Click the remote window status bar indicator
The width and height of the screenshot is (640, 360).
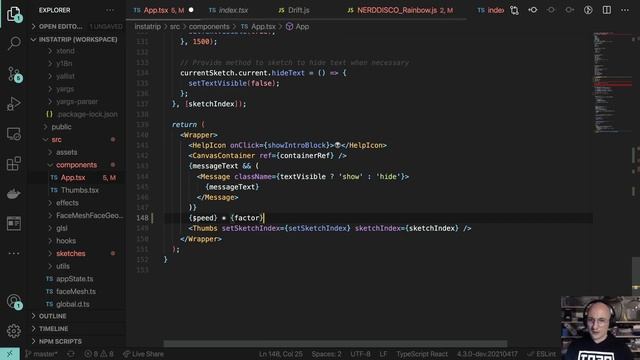click(10, 354)
